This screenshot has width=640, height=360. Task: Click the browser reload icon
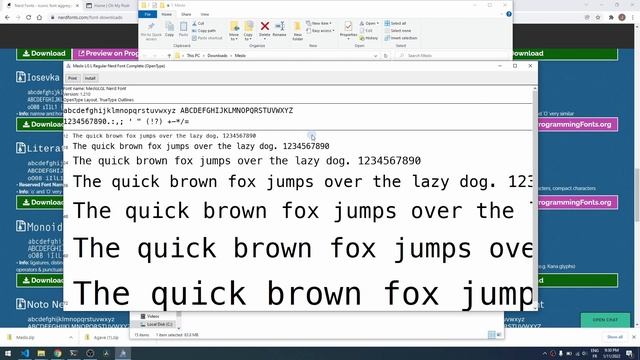29,17
